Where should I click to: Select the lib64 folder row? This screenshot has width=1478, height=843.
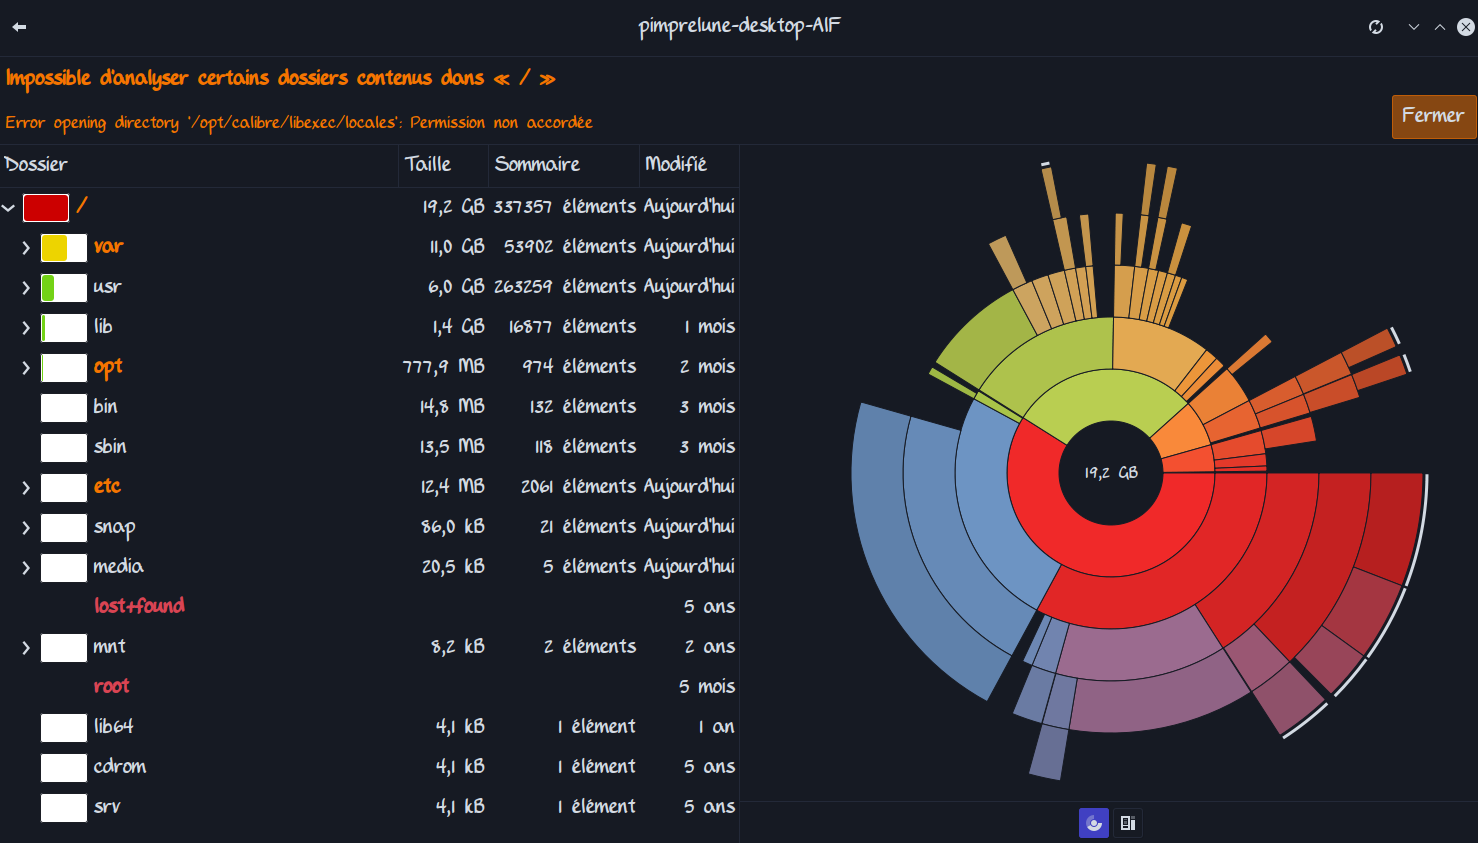pos(369,727)
